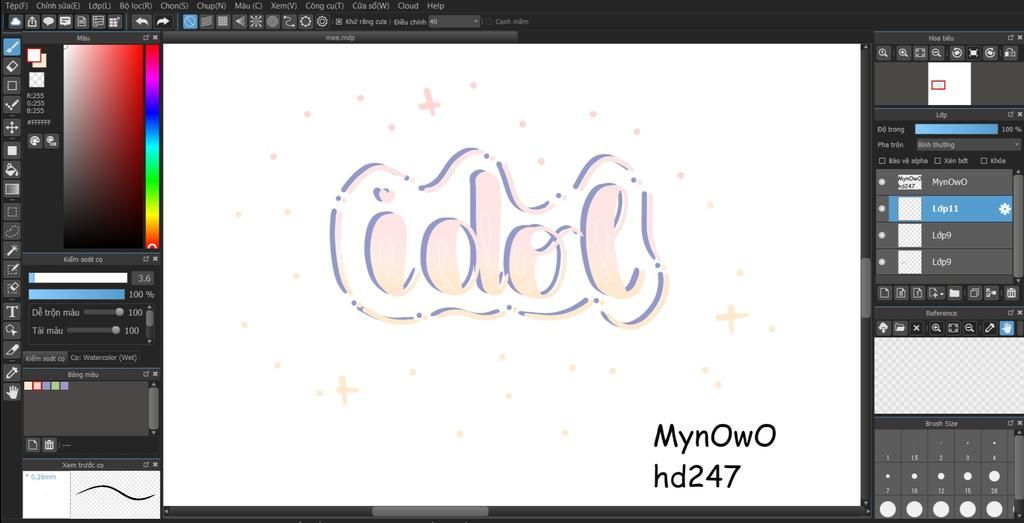Switch to the Cọ: Watercolor (Wet) tab
Image resolution: width=1024 pixels, height=523 pixels.
(103, 358)
